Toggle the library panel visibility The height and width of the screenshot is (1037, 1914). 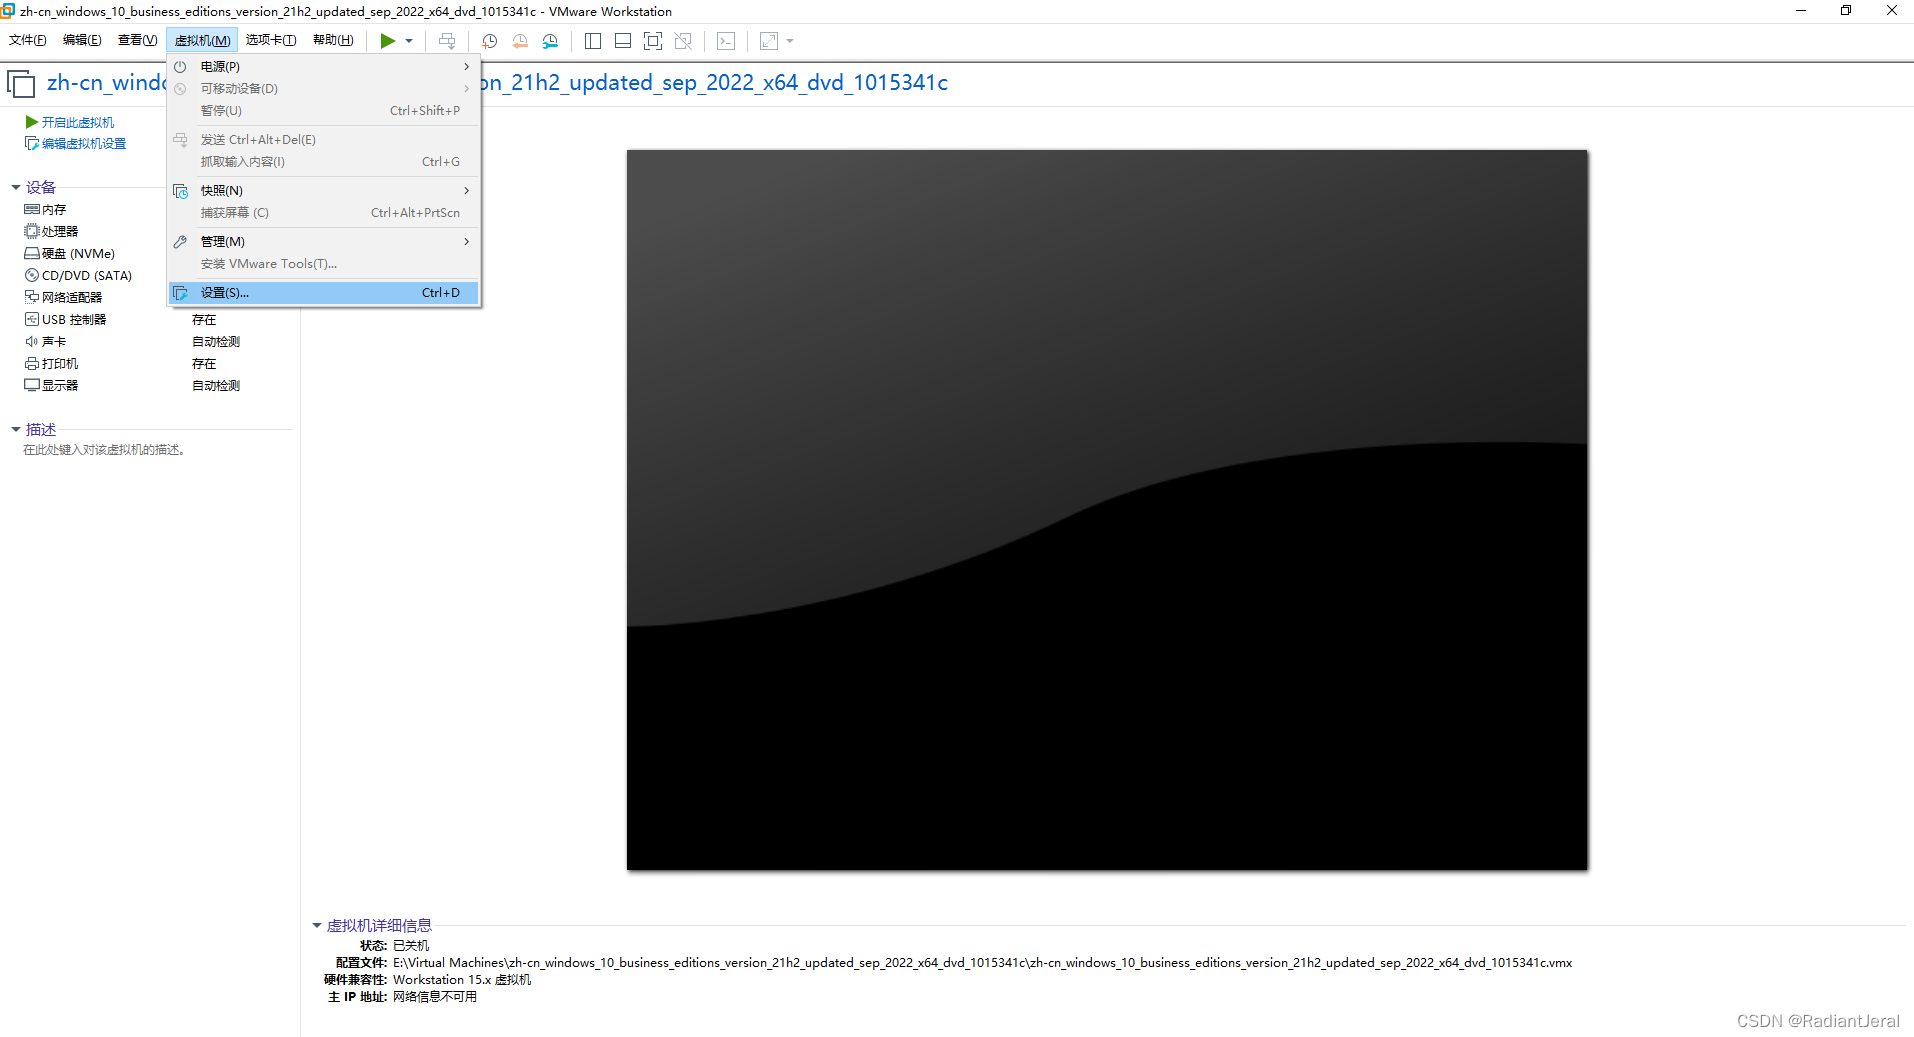click(x=592, y=40)
